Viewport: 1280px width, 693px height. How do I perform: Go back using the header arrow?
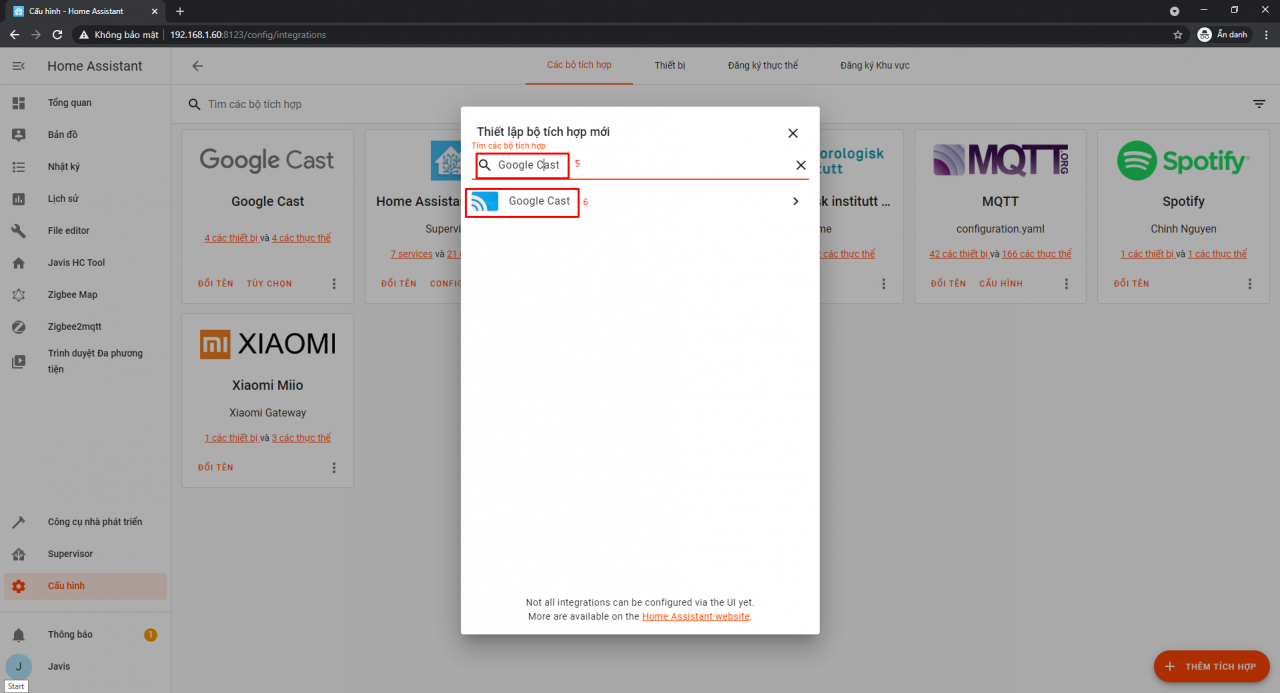[197, 66]
